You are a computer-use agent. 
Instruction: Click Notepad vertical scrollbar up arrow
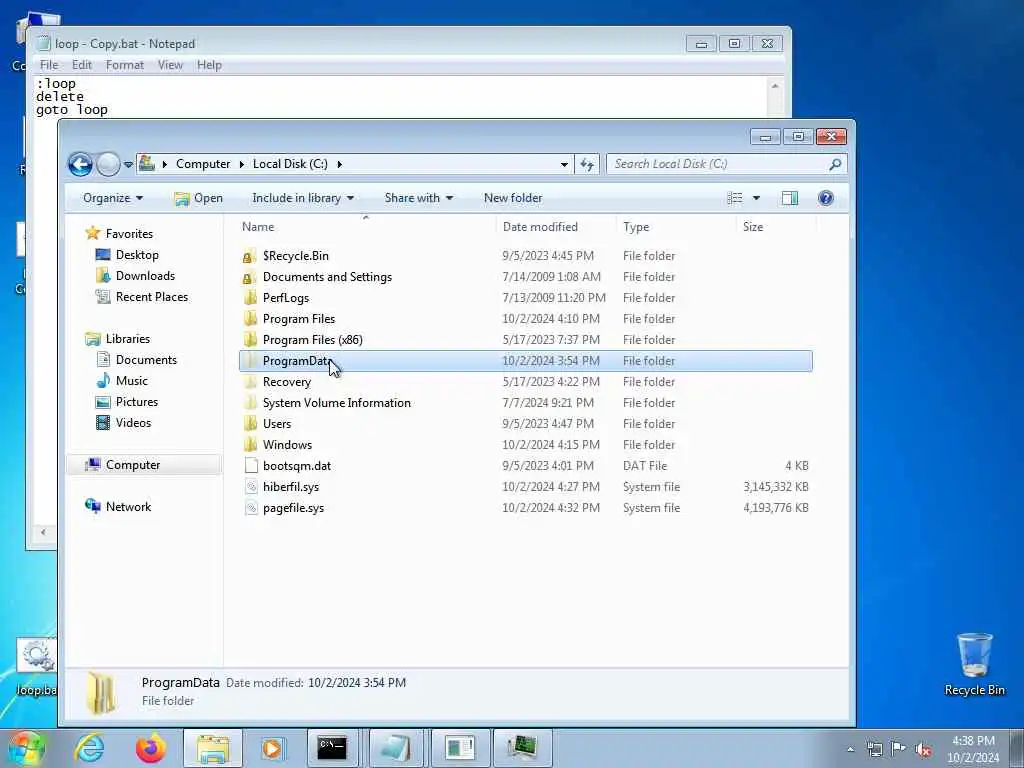click(775, 86)
